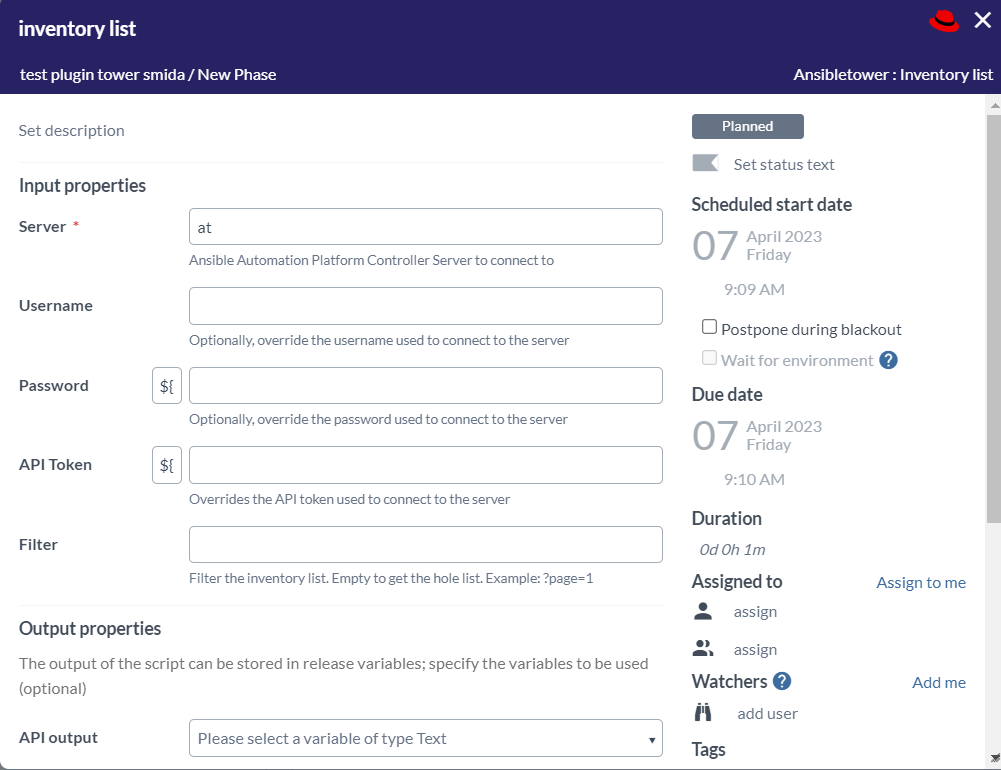
Task: Open the ${ variable picker for API Token
Action: pyautogui.click(x=167, y=464)
